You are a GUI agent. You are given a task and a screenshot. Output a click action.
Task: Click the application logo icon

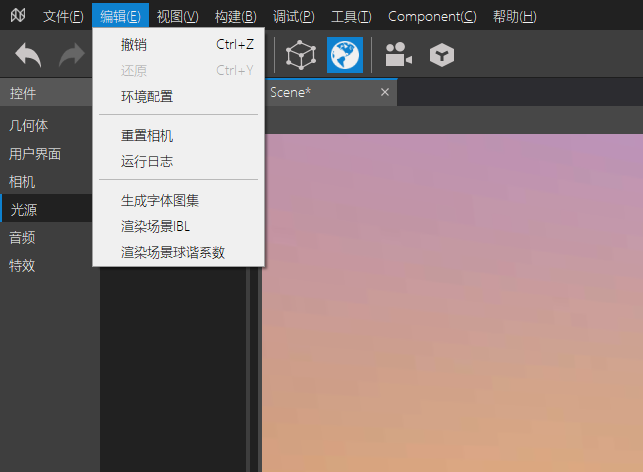point(18,16)
